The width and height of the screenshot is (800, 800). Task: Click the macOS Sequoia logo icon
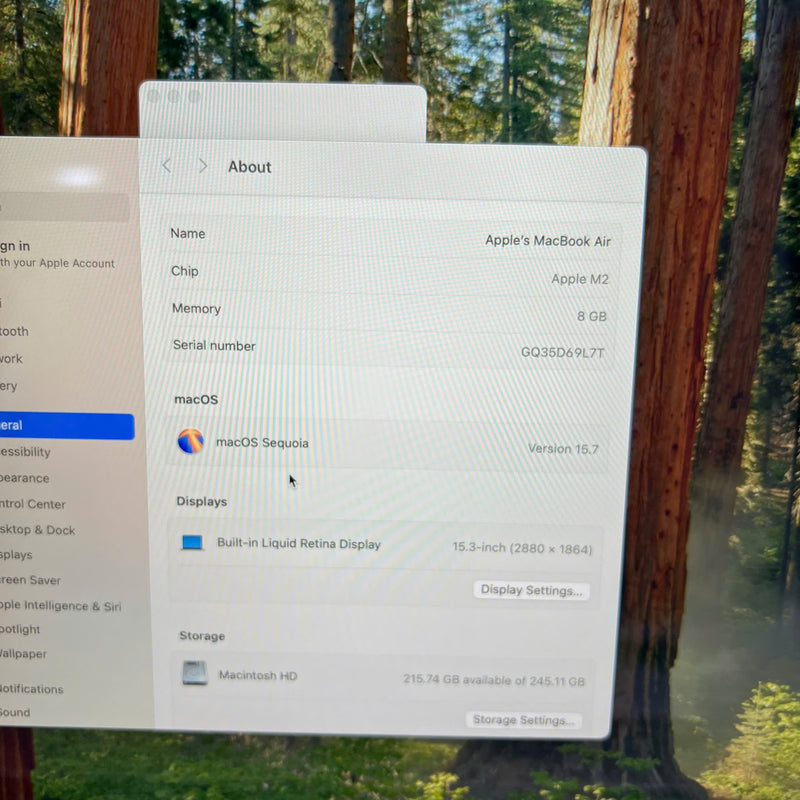click(190, 441)
